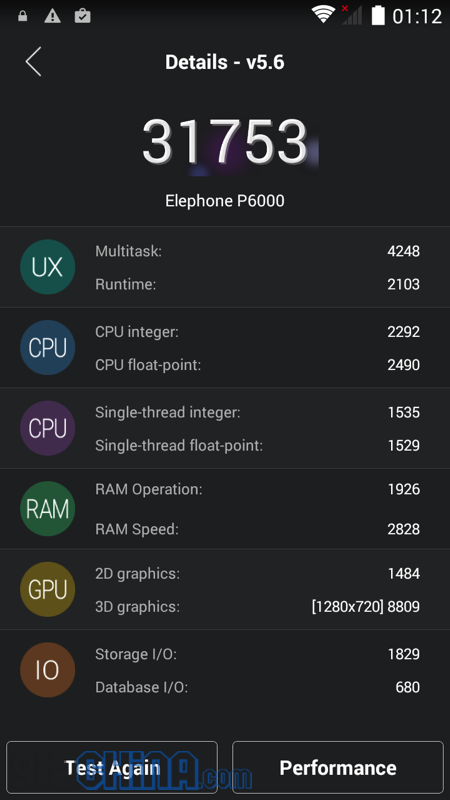This screenshot has height=800, width=450.
Task: Tap the Elephone P6000 device name
Action: [x=225, y=201]
